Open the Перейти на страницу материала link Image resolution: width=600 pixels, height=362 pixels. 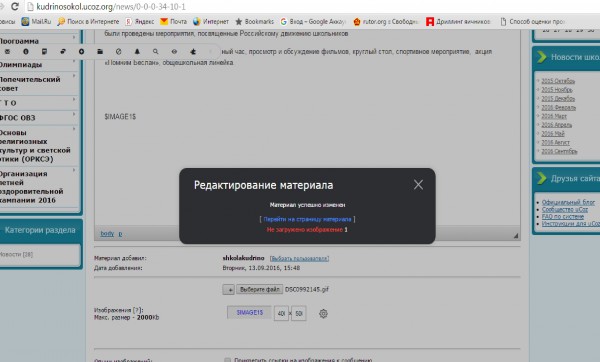307,219
